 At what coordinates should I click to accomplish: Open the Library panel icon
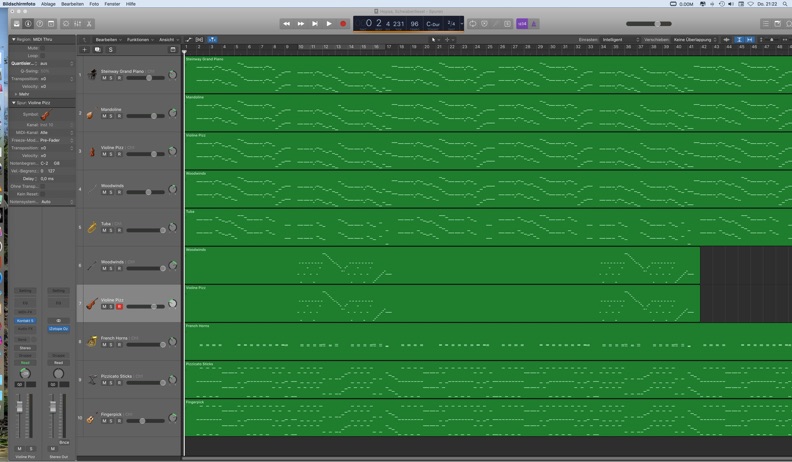click(17, 24)
